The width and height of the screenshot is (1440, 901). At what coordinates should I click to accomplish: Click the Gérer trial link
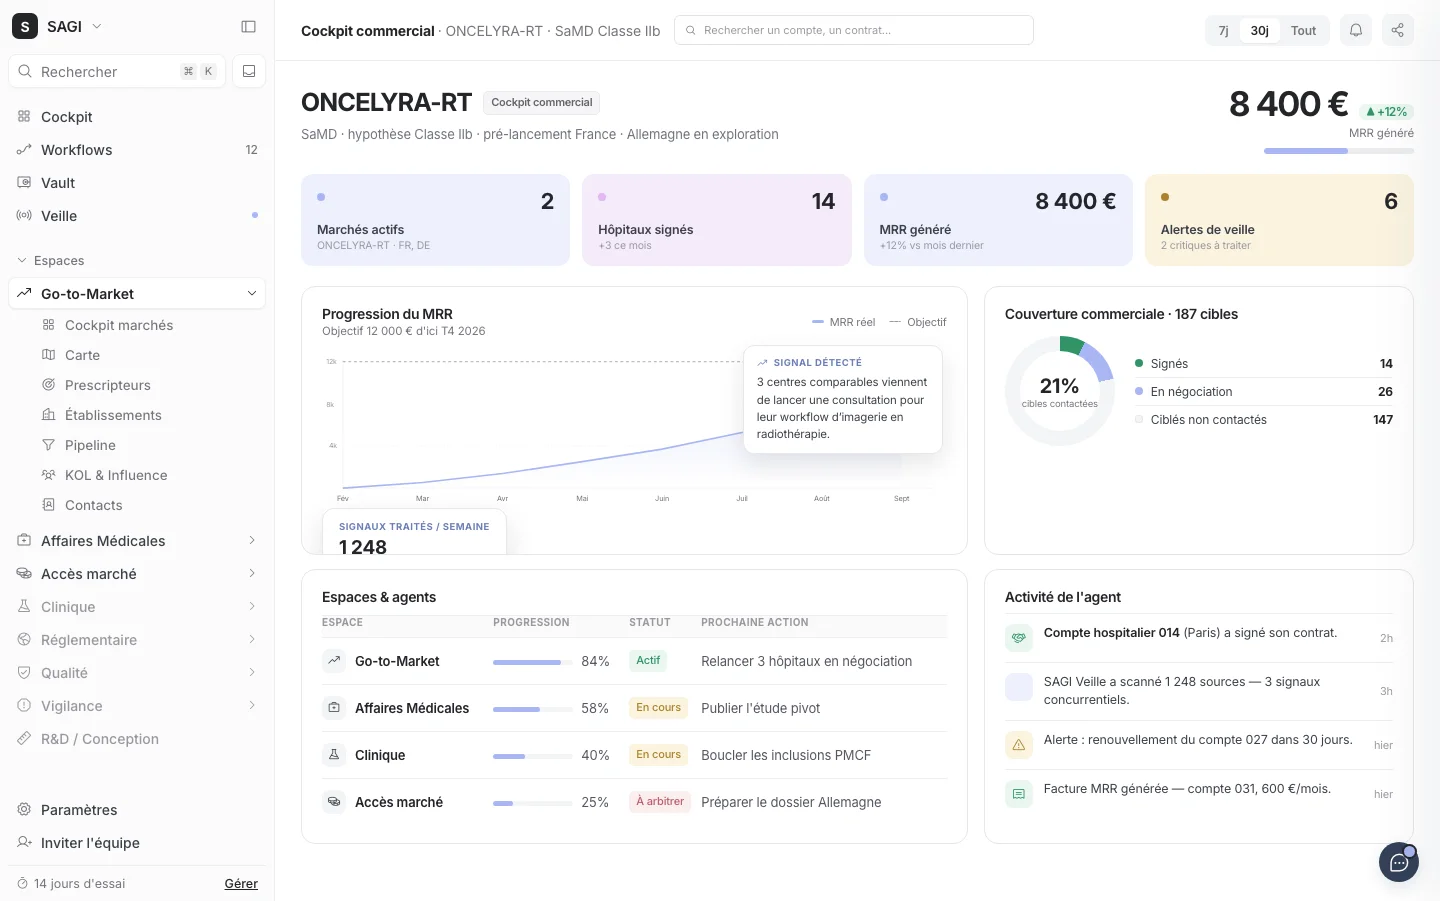[x=241, y=884]
